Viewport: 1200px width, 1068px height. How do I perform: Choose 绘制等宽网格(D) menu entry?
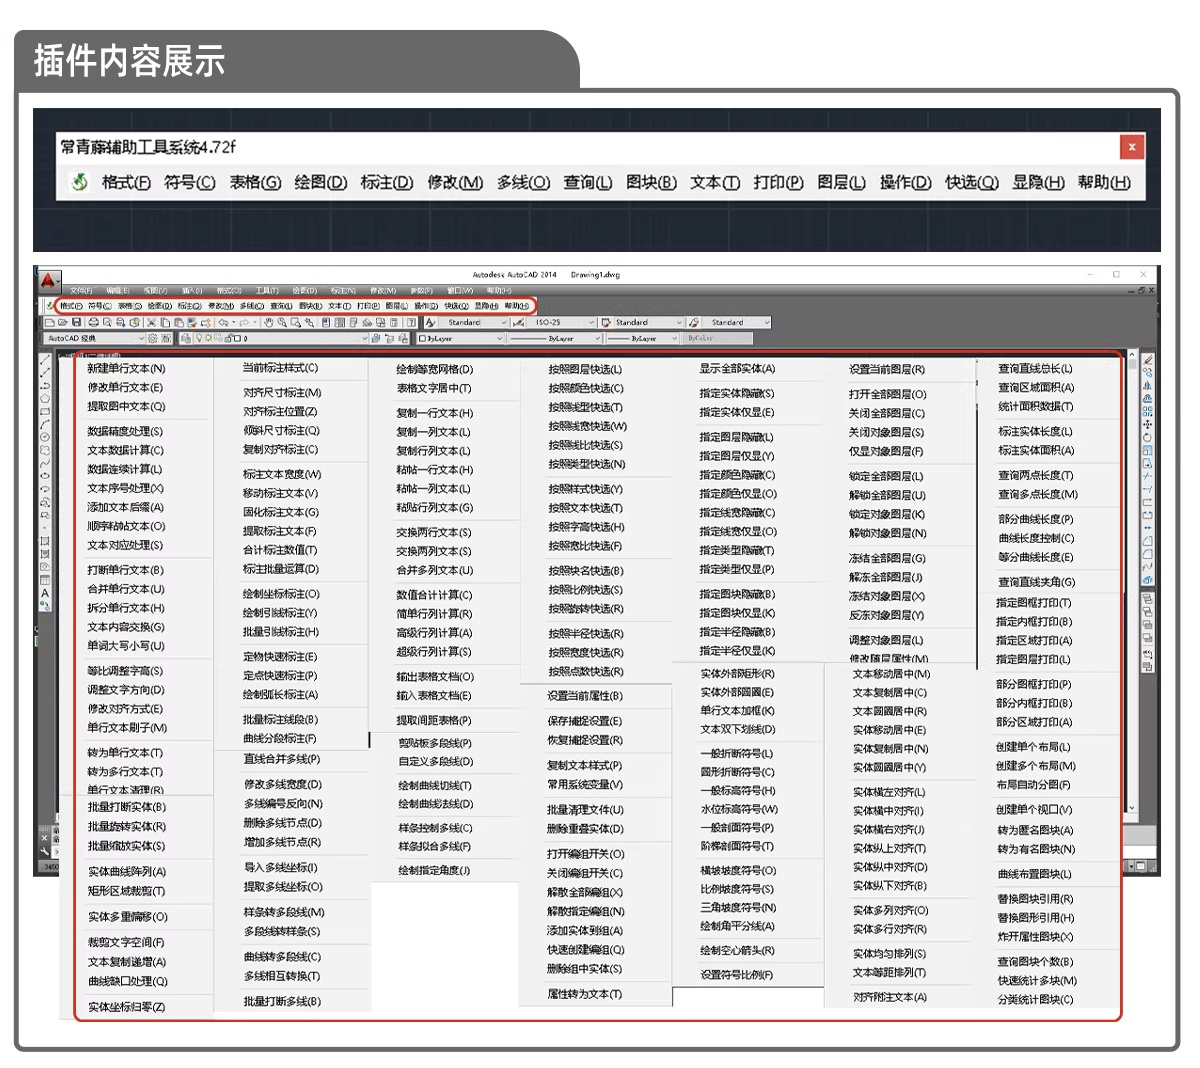[x=434, y=369]
